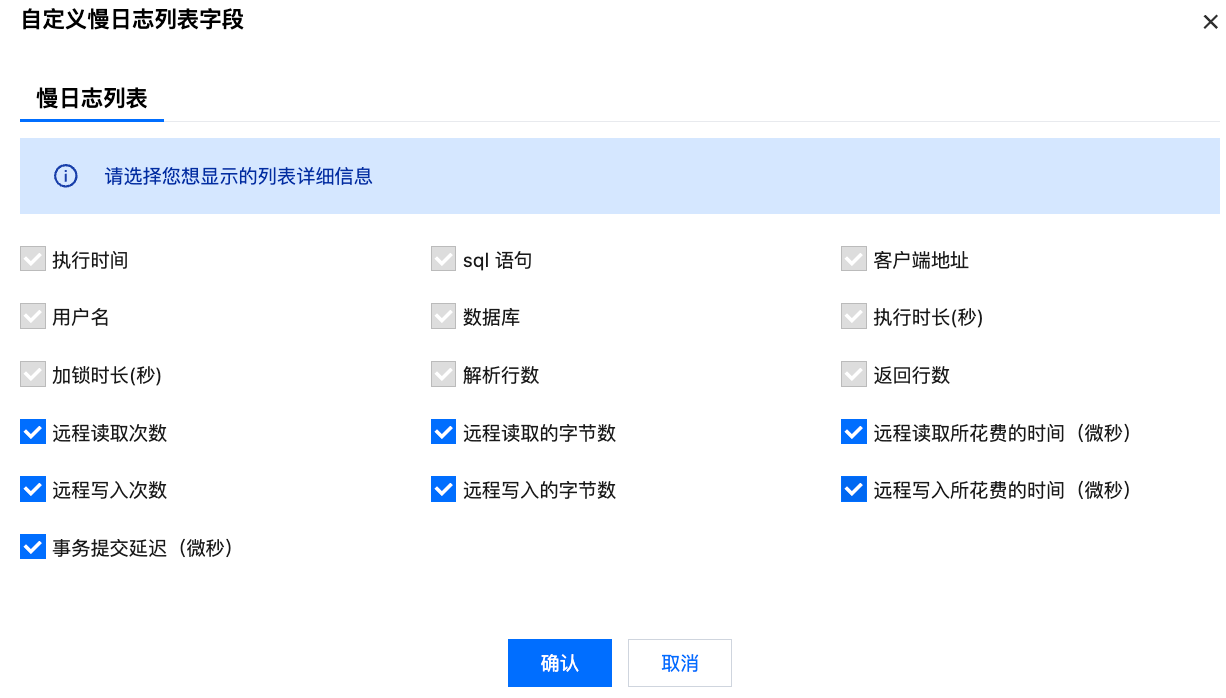Click the 返回行数 checkbox
1226x698 pixels.
click(854, 375)
